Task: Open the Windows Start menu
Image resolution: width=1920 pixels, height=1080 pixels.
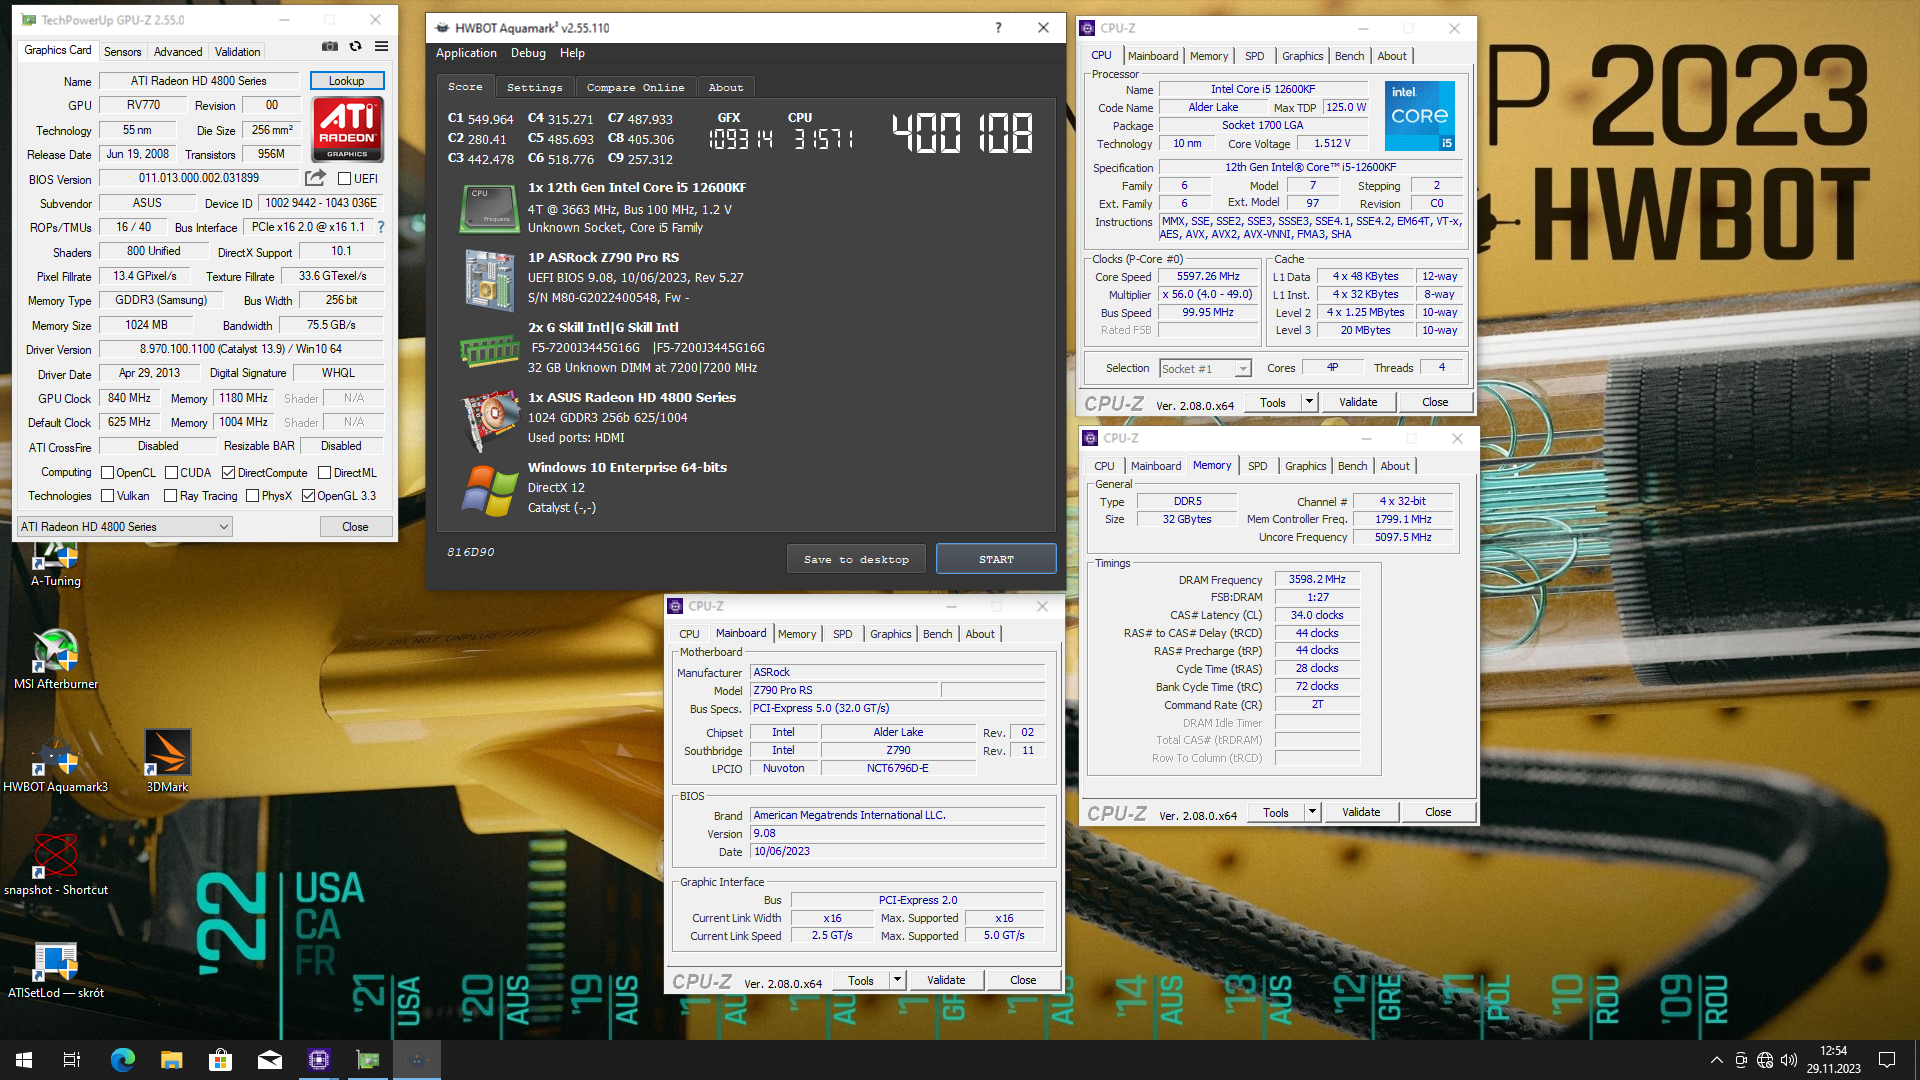Action: (24, 1060)
